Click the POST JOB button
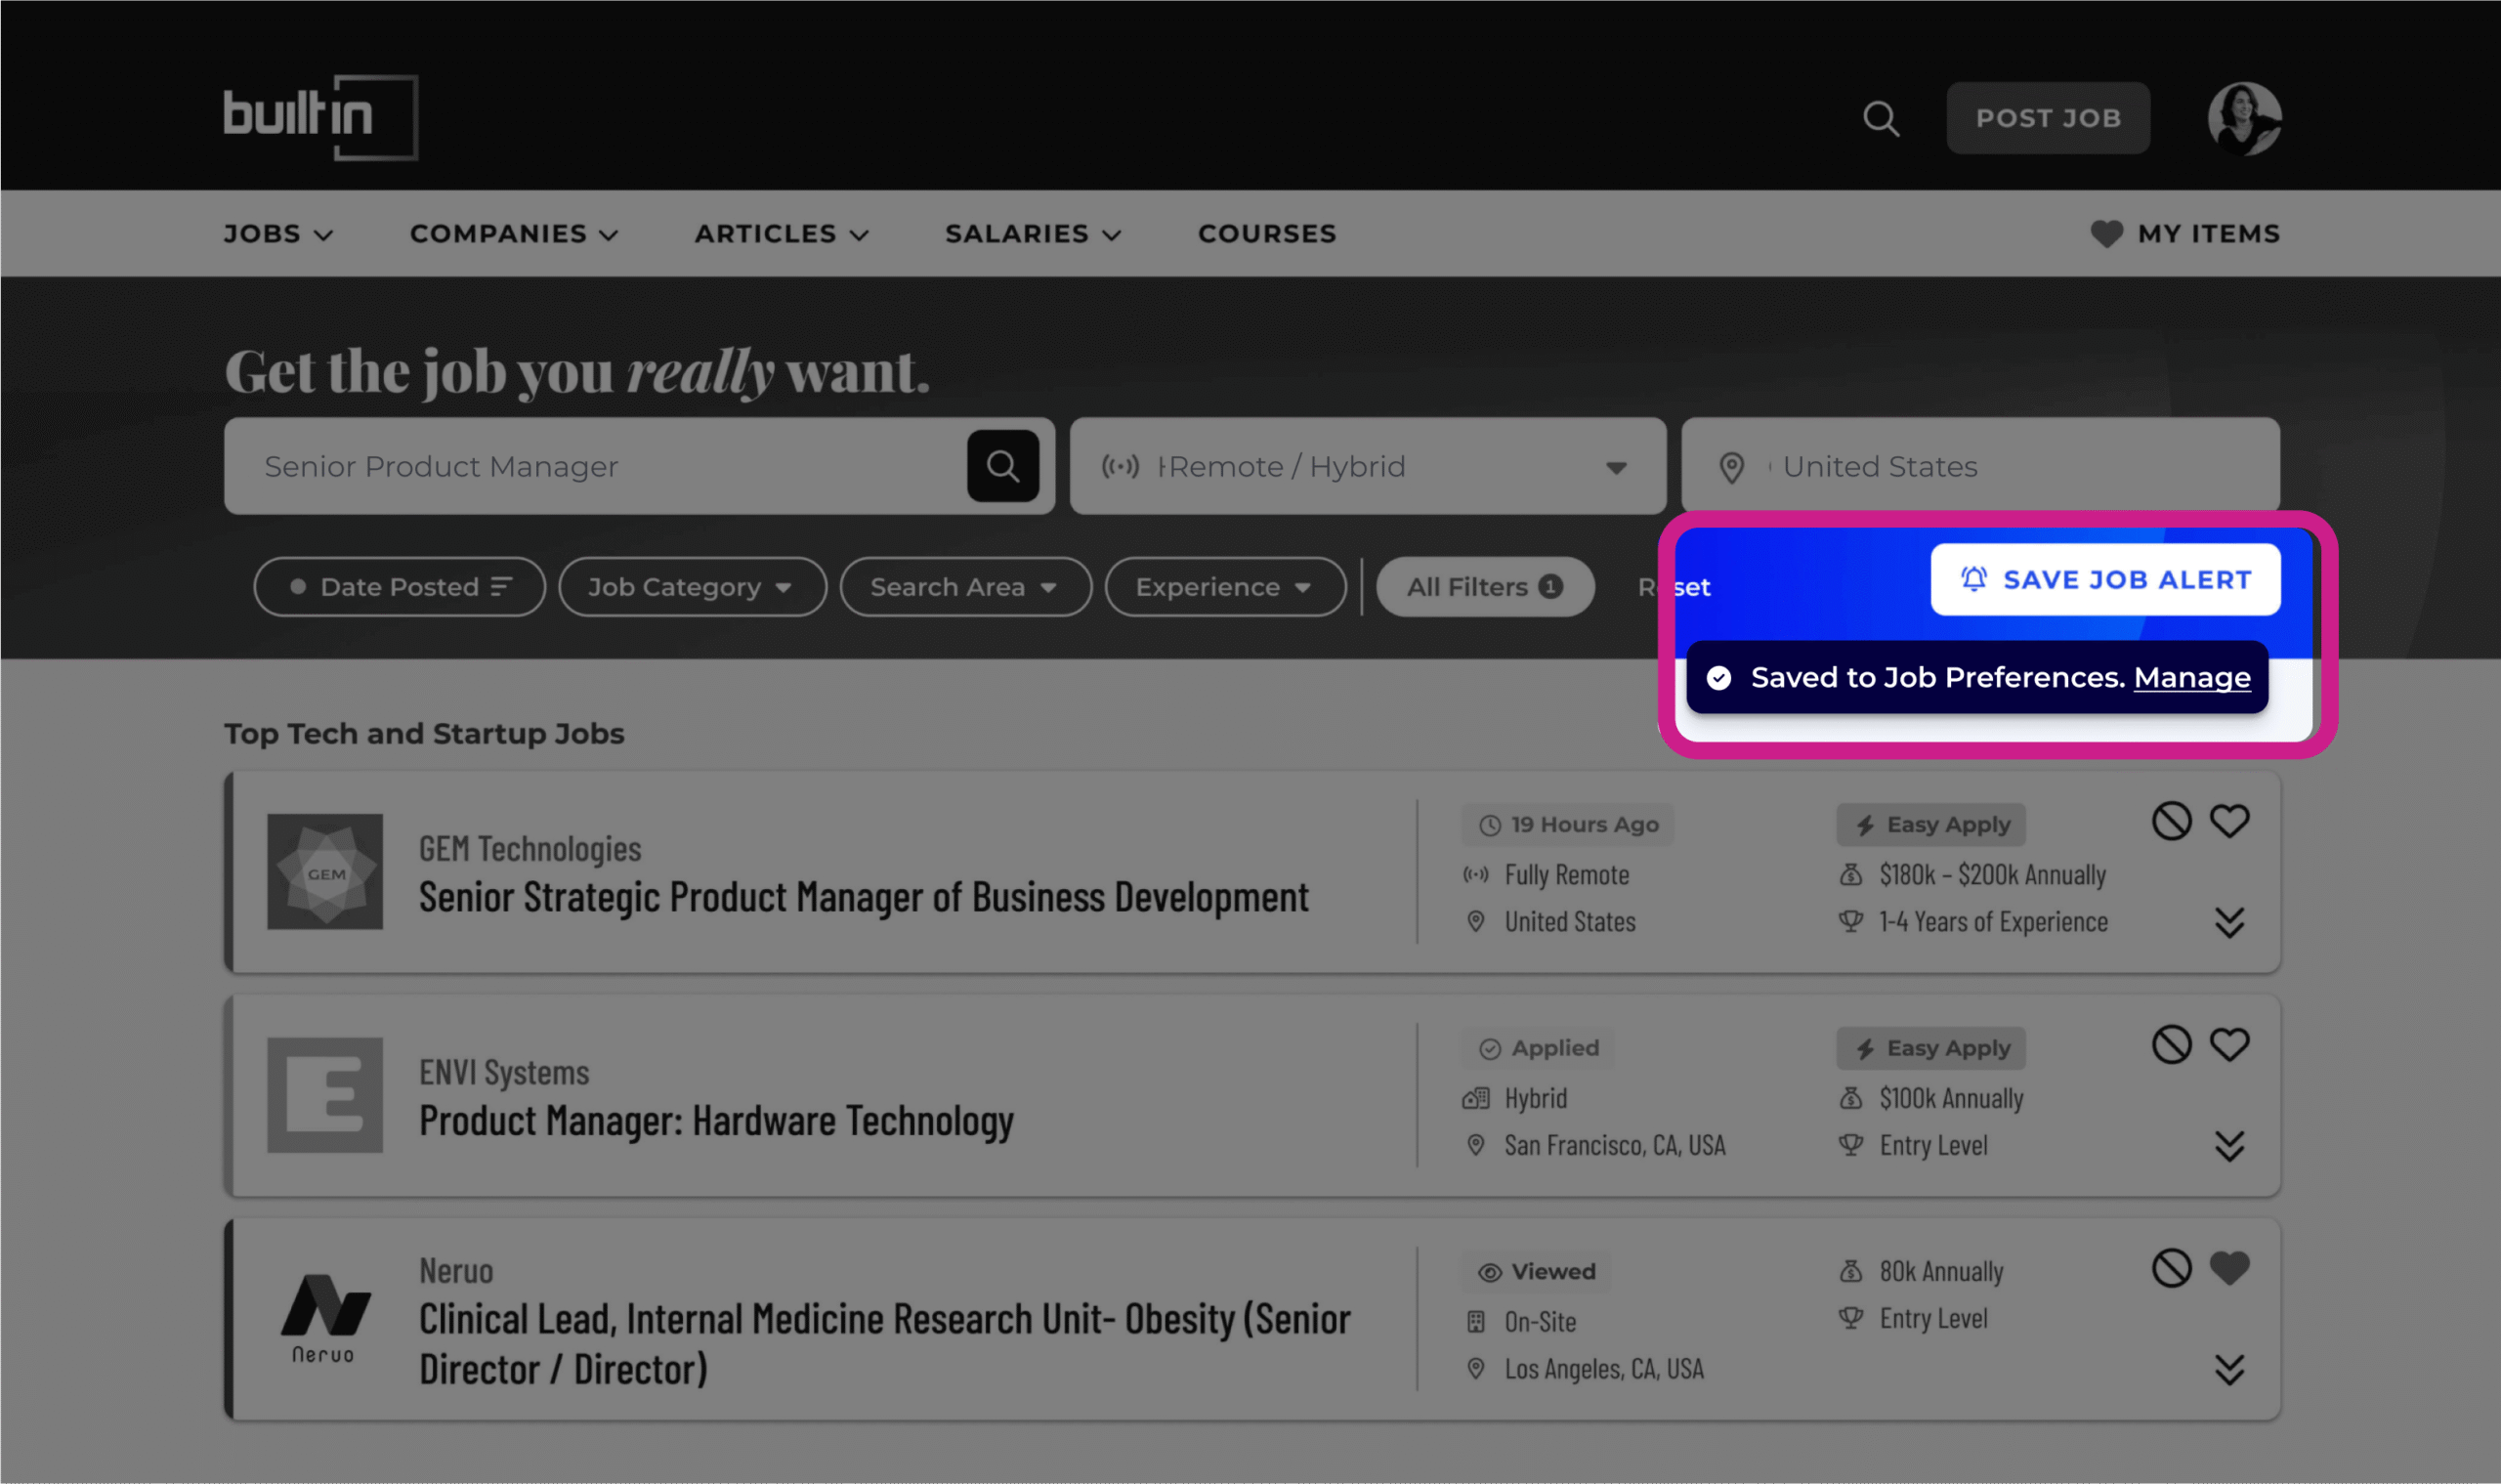This screenshot has height=1484, width=2501. pos(2048,118)
